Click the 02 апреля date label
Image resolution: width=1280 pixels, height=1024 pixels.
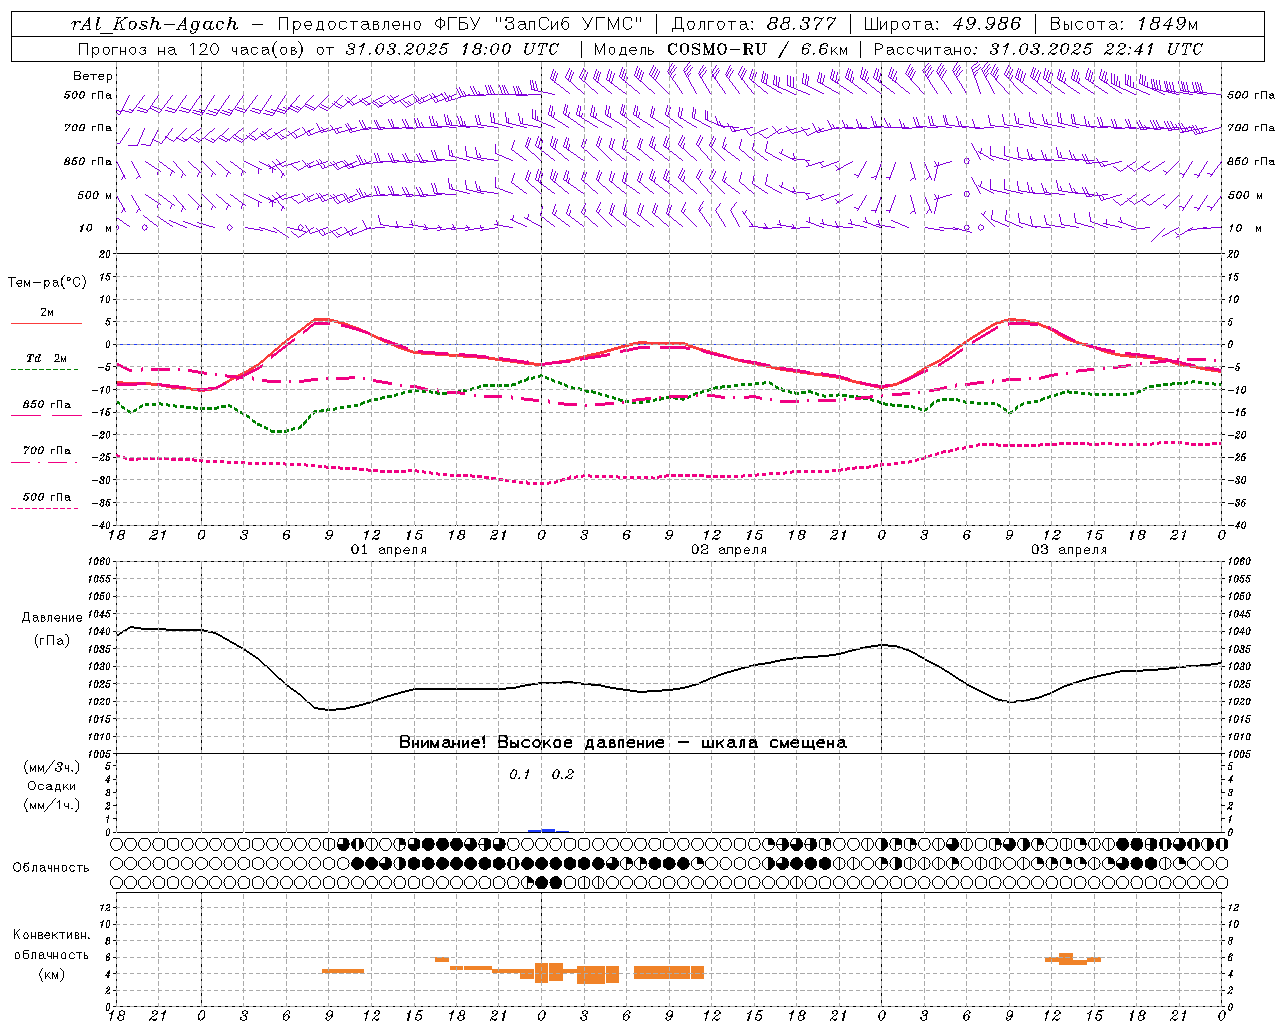(x=729, y=550)
